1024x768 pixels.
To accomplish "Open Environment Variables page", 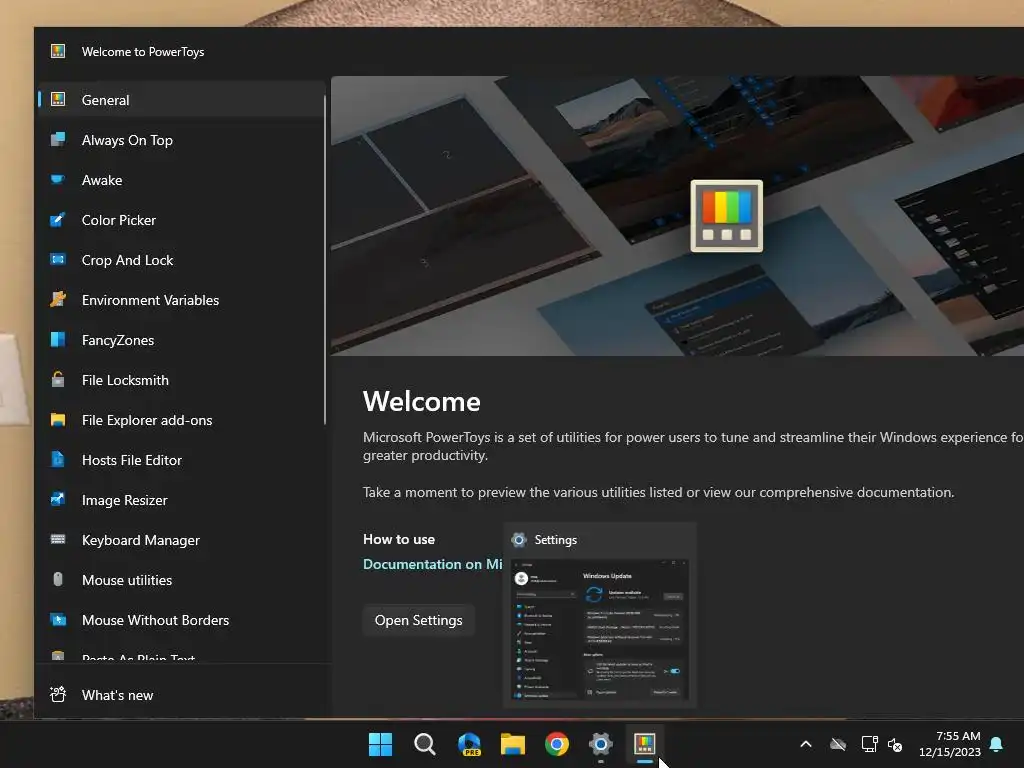I will point(181,300).
